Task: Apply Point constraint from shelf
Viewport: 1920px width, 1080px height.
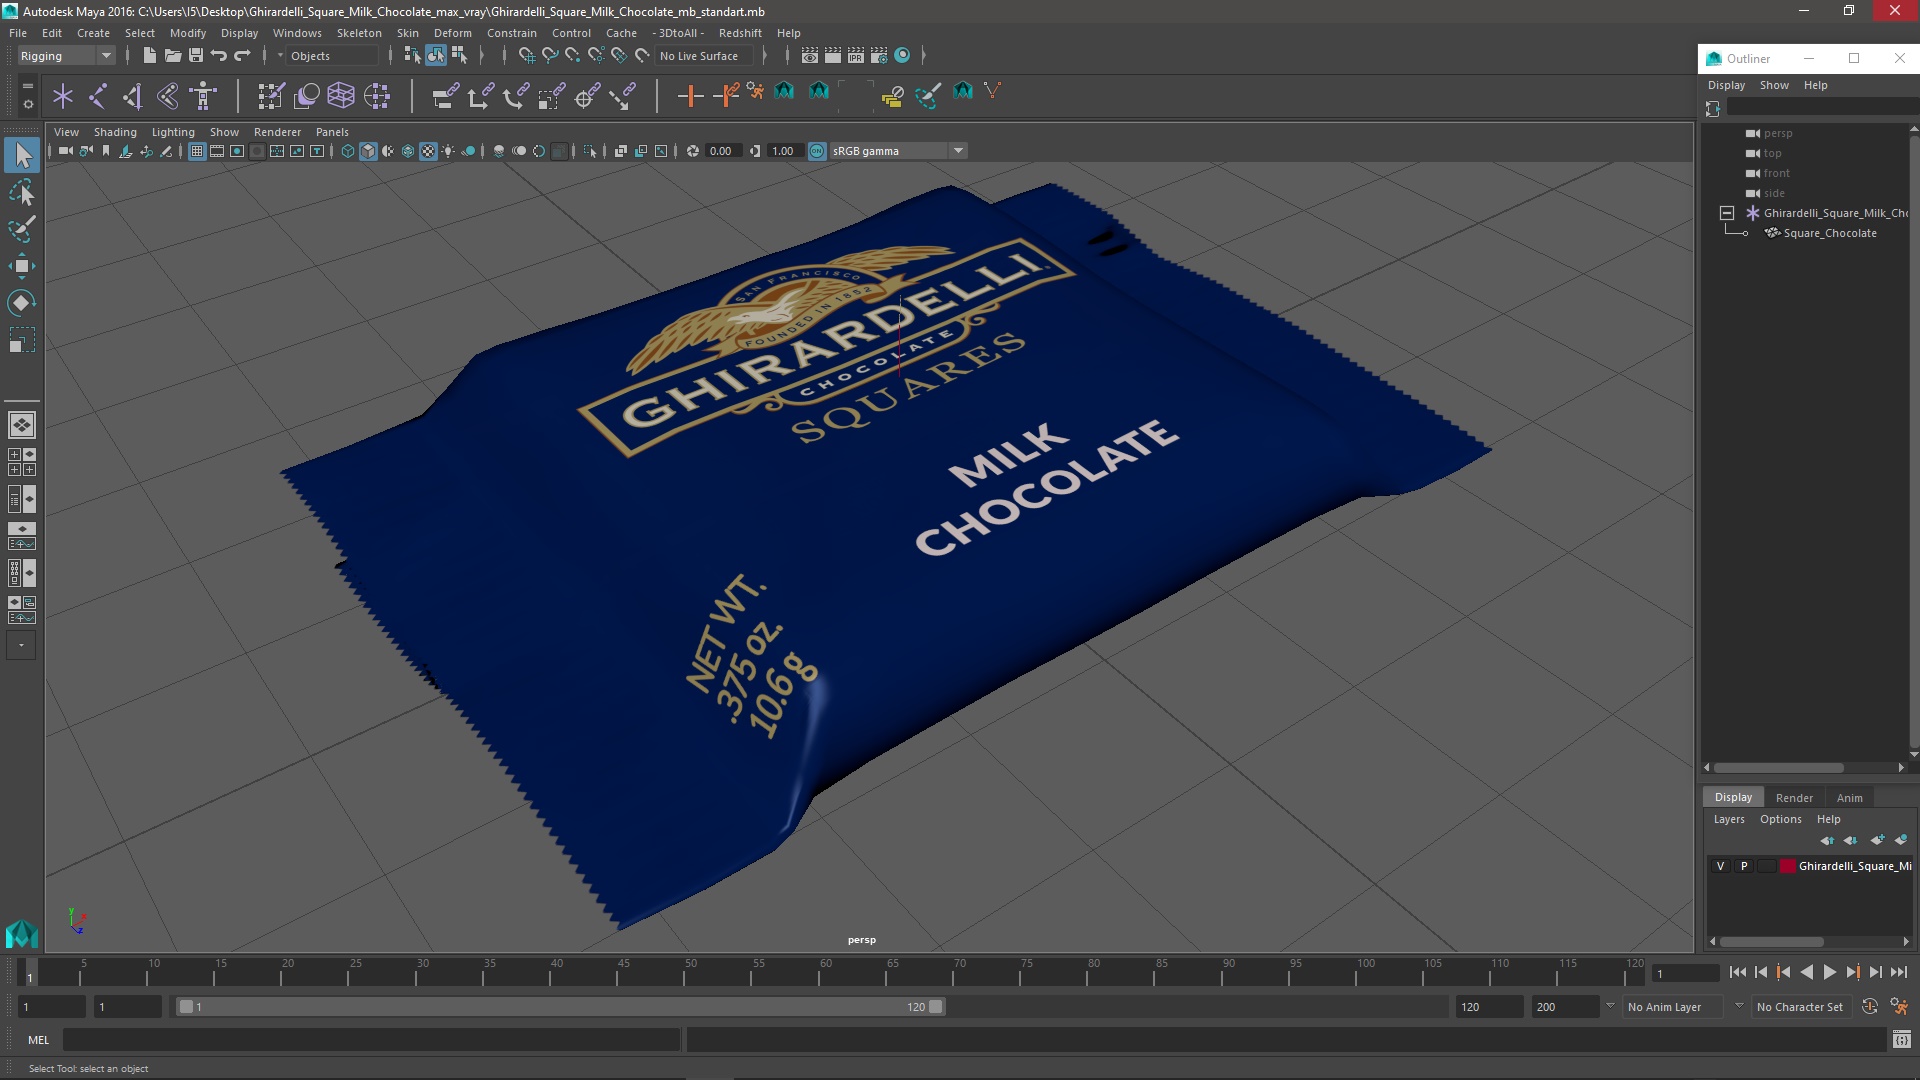Action: [x=480, y=96]
